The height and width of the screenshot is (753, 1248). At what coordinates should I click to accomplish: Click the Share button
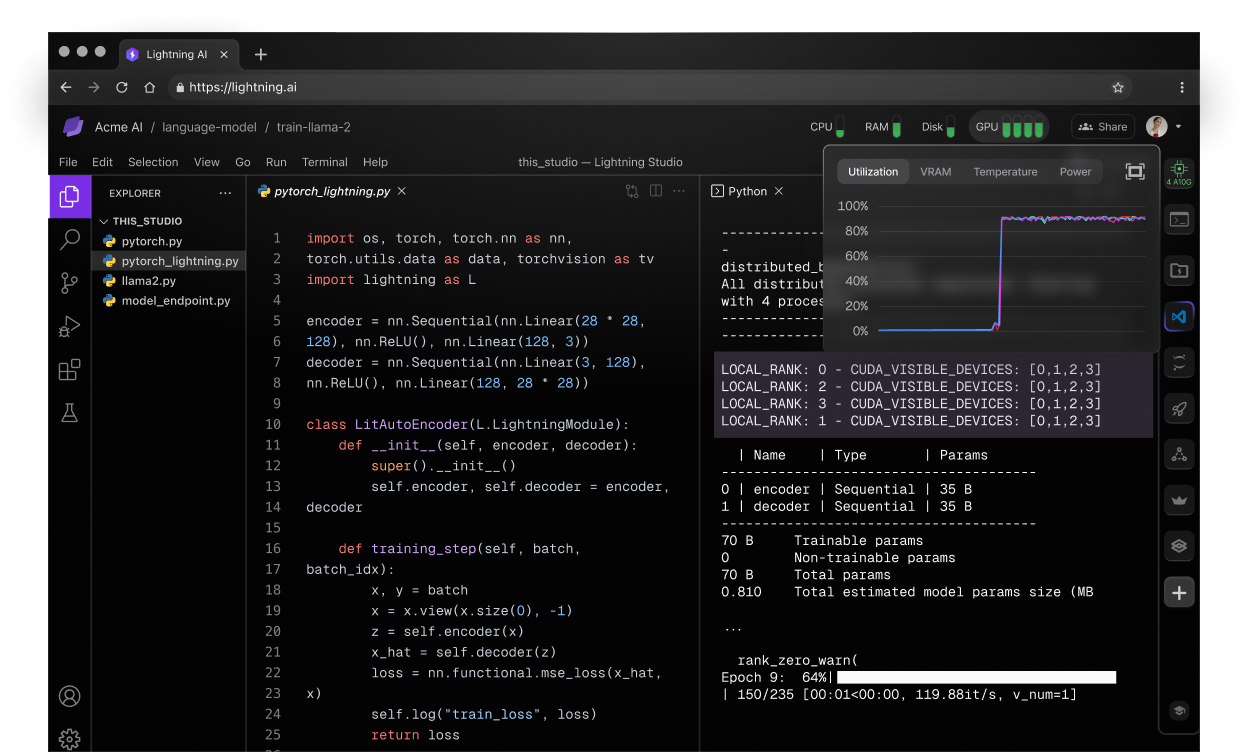[x=1102, y=127]
